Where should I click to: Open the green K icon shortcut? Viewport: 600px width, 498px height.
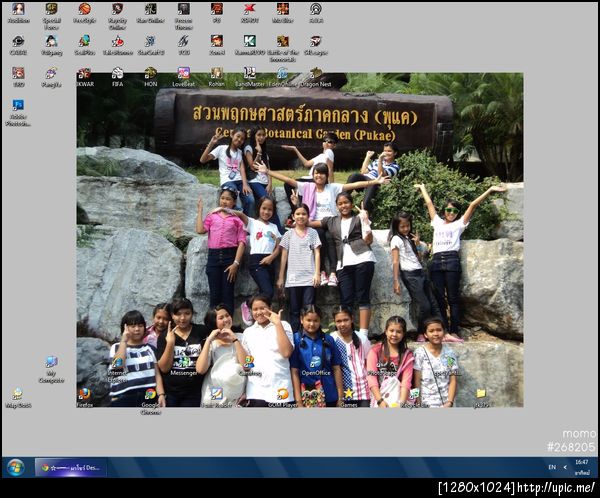[x=249, y=45]
